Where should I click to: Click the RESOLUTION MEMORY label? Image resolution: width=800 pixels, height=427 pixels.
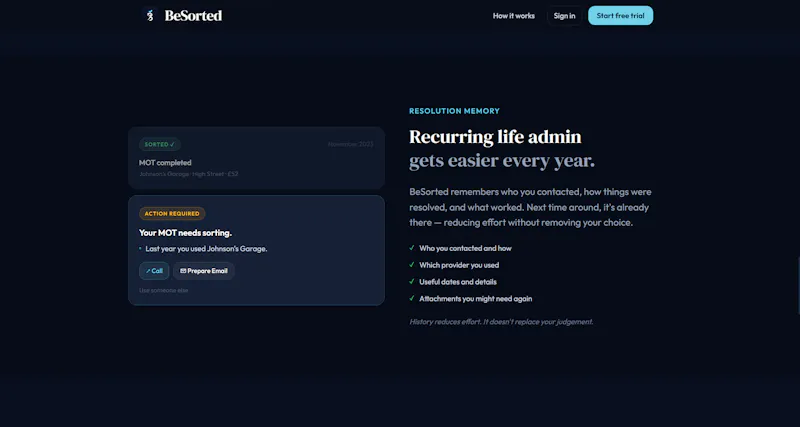tap(454, 111)
